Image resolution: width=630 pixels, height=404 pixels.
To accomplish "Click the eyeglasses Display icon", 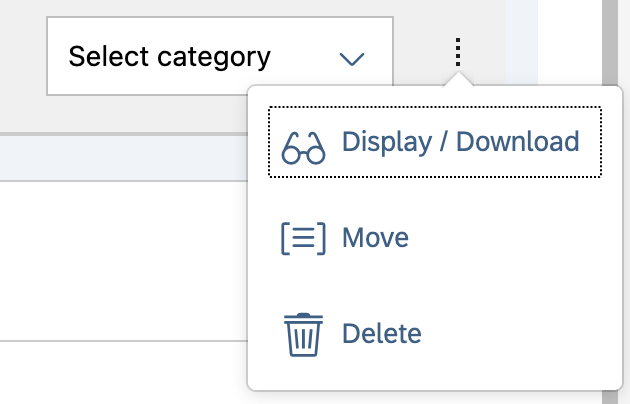I will click(x=304, y=147).
